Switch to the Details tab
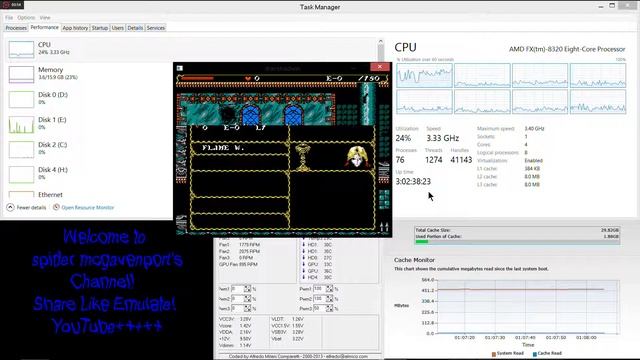 (135, 28)
